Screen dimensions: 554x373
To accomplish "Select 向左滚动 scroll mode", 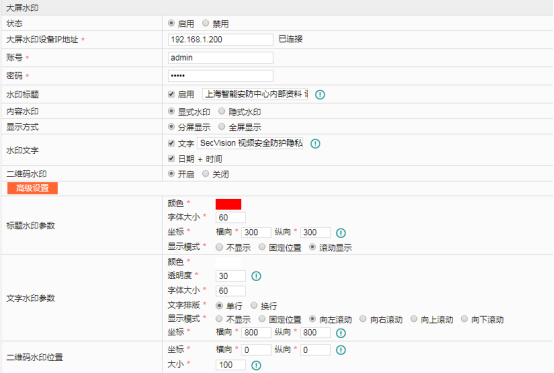I will coord(312,319).
